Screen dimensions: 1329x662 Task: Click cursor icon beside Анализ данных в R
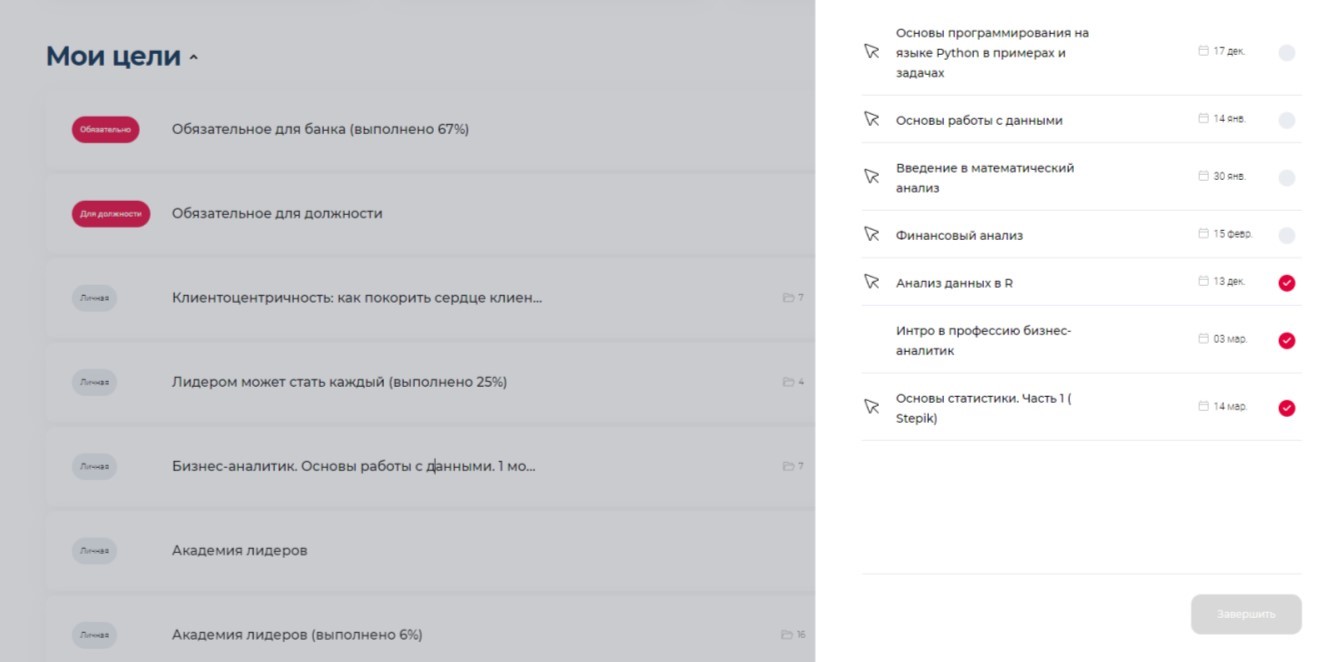(x=871, y=282)
